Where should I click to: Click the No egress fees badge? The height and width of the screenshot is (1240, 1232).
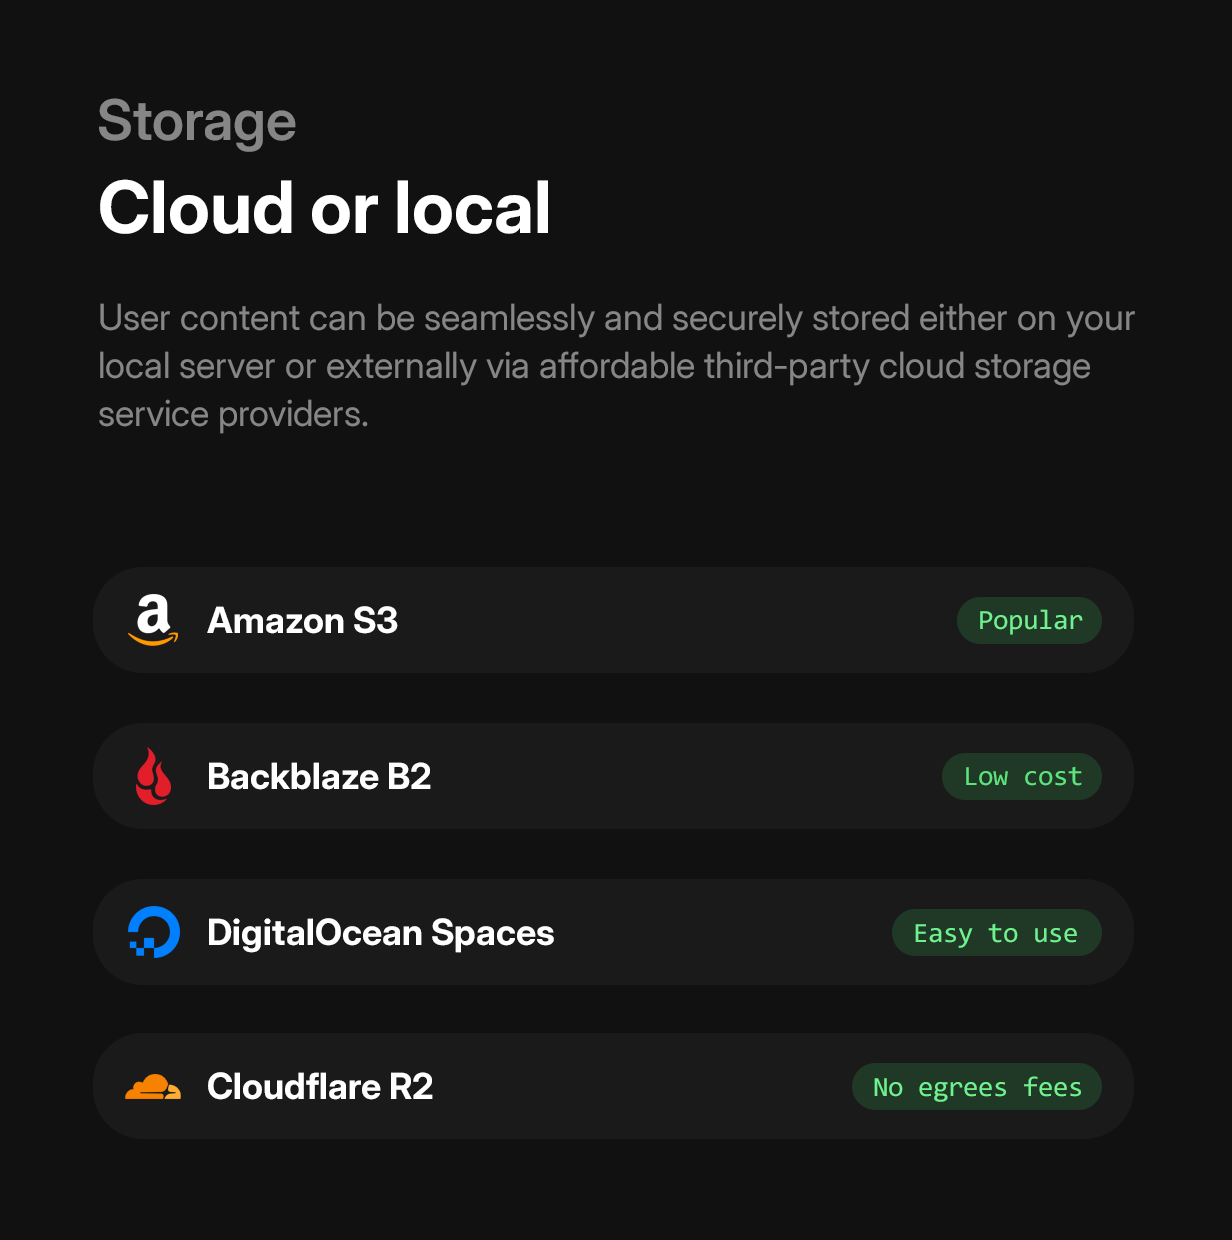point(976,1086)
